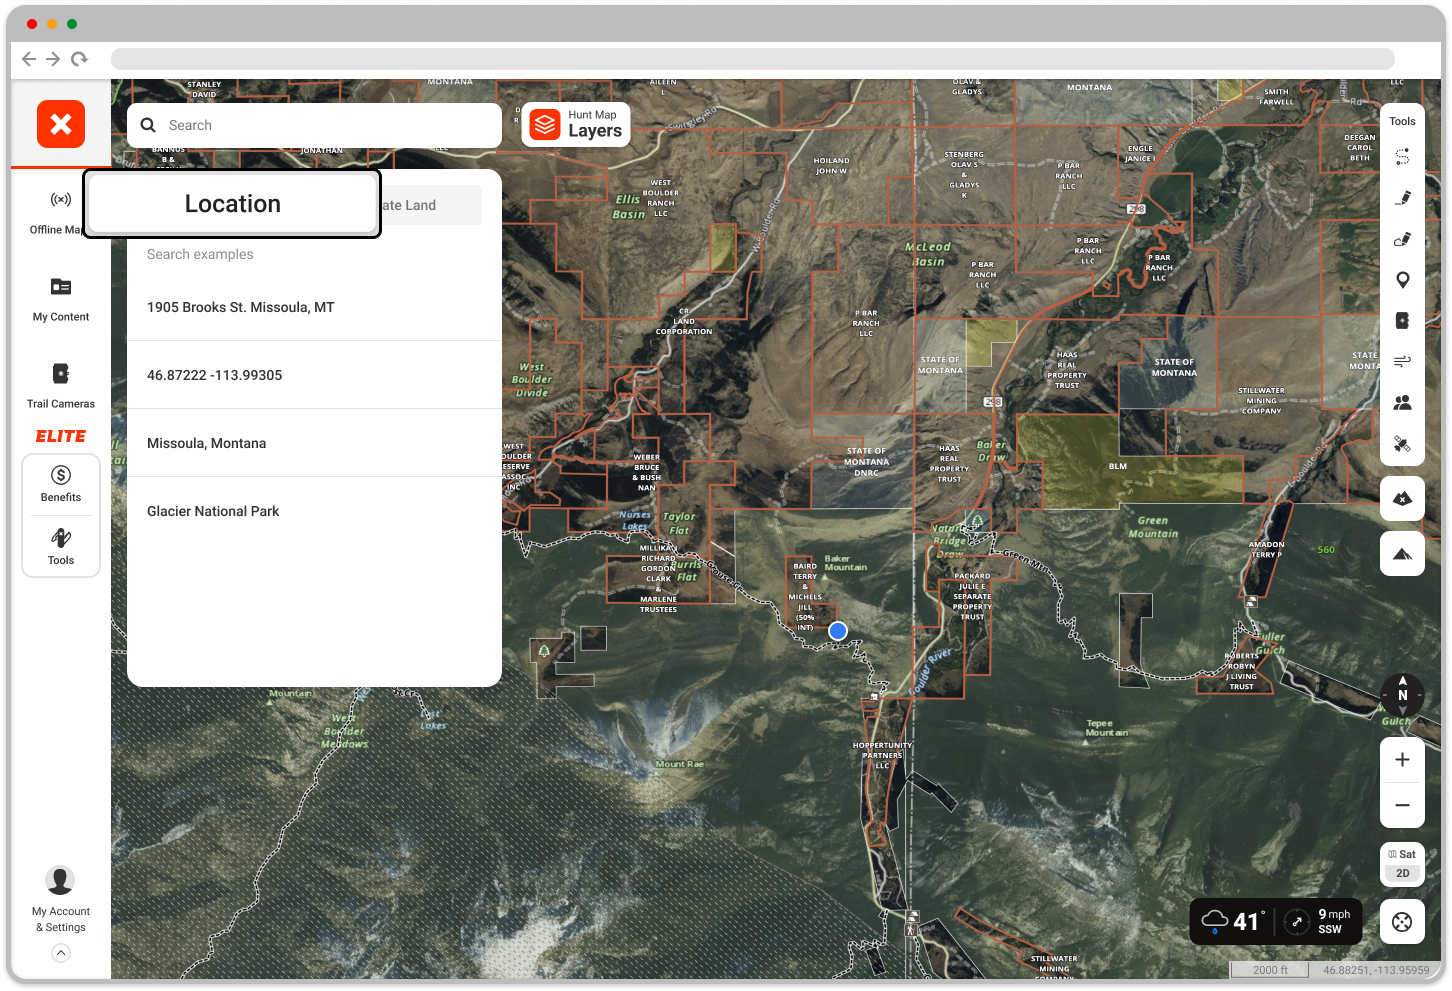This screenshot has height=991, width=1452.
Task: Click the Stillwater Mining Company parcel label
Action: [1261, 400]
